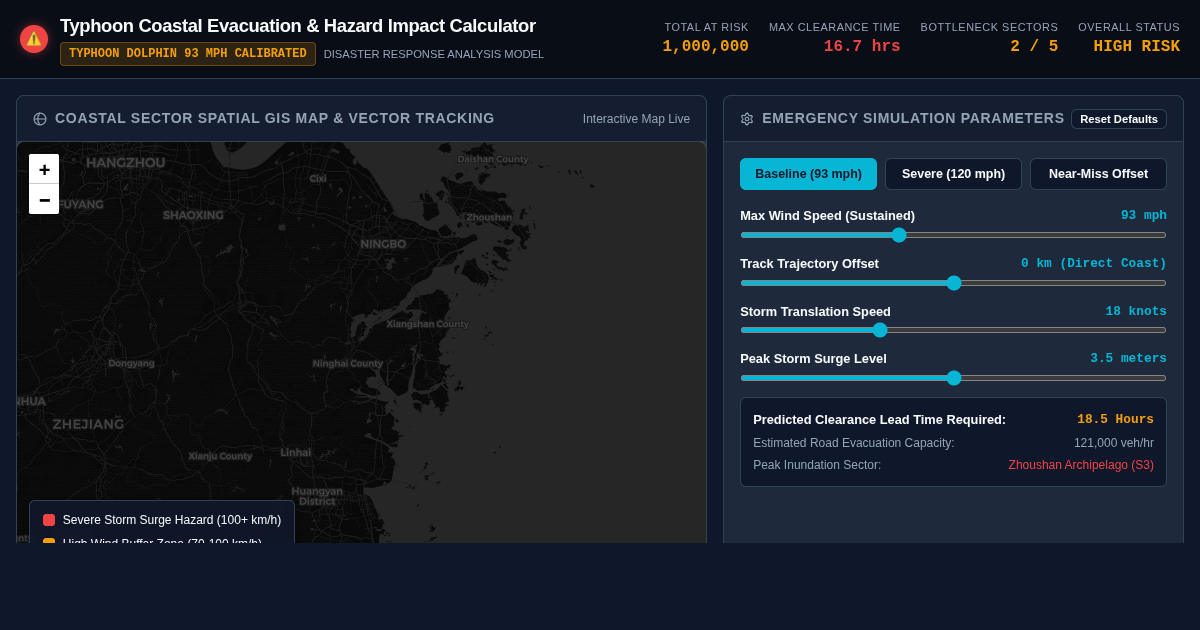Select the Severe (120 mph) scenario
This screenshot has width=1200, height=630.
click(953, 174)
